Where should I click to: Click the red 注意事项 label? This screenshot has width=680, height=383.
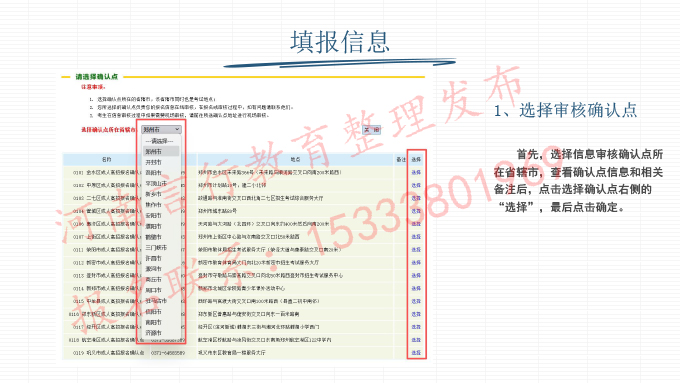93,87
